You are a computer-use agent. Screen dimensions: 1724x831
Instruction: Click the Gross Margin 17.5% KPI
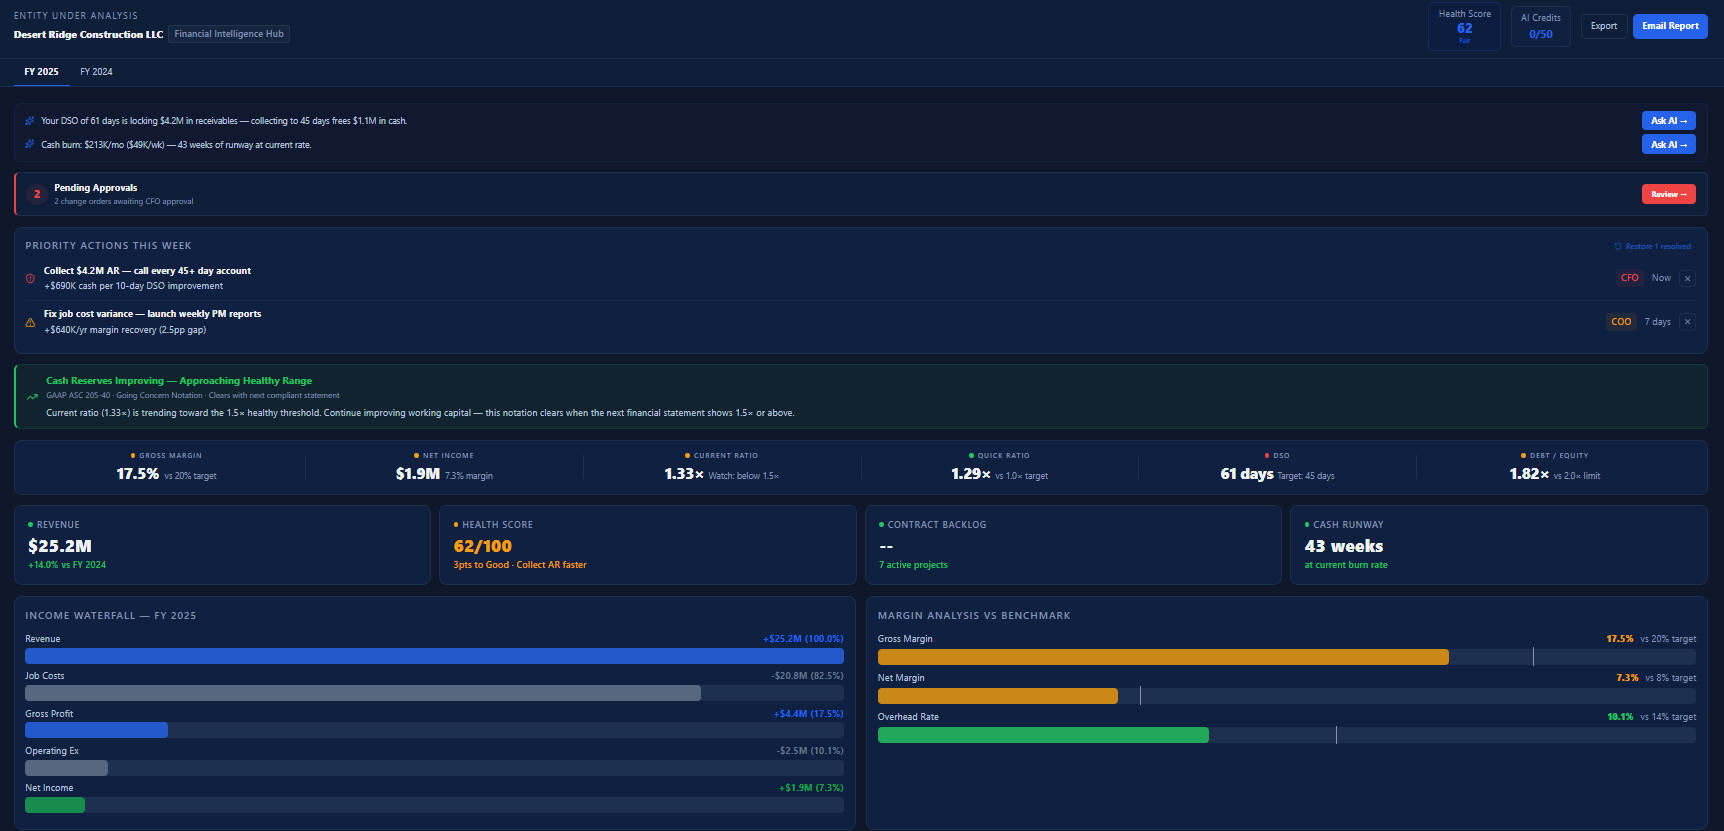[x=166, y=467]
